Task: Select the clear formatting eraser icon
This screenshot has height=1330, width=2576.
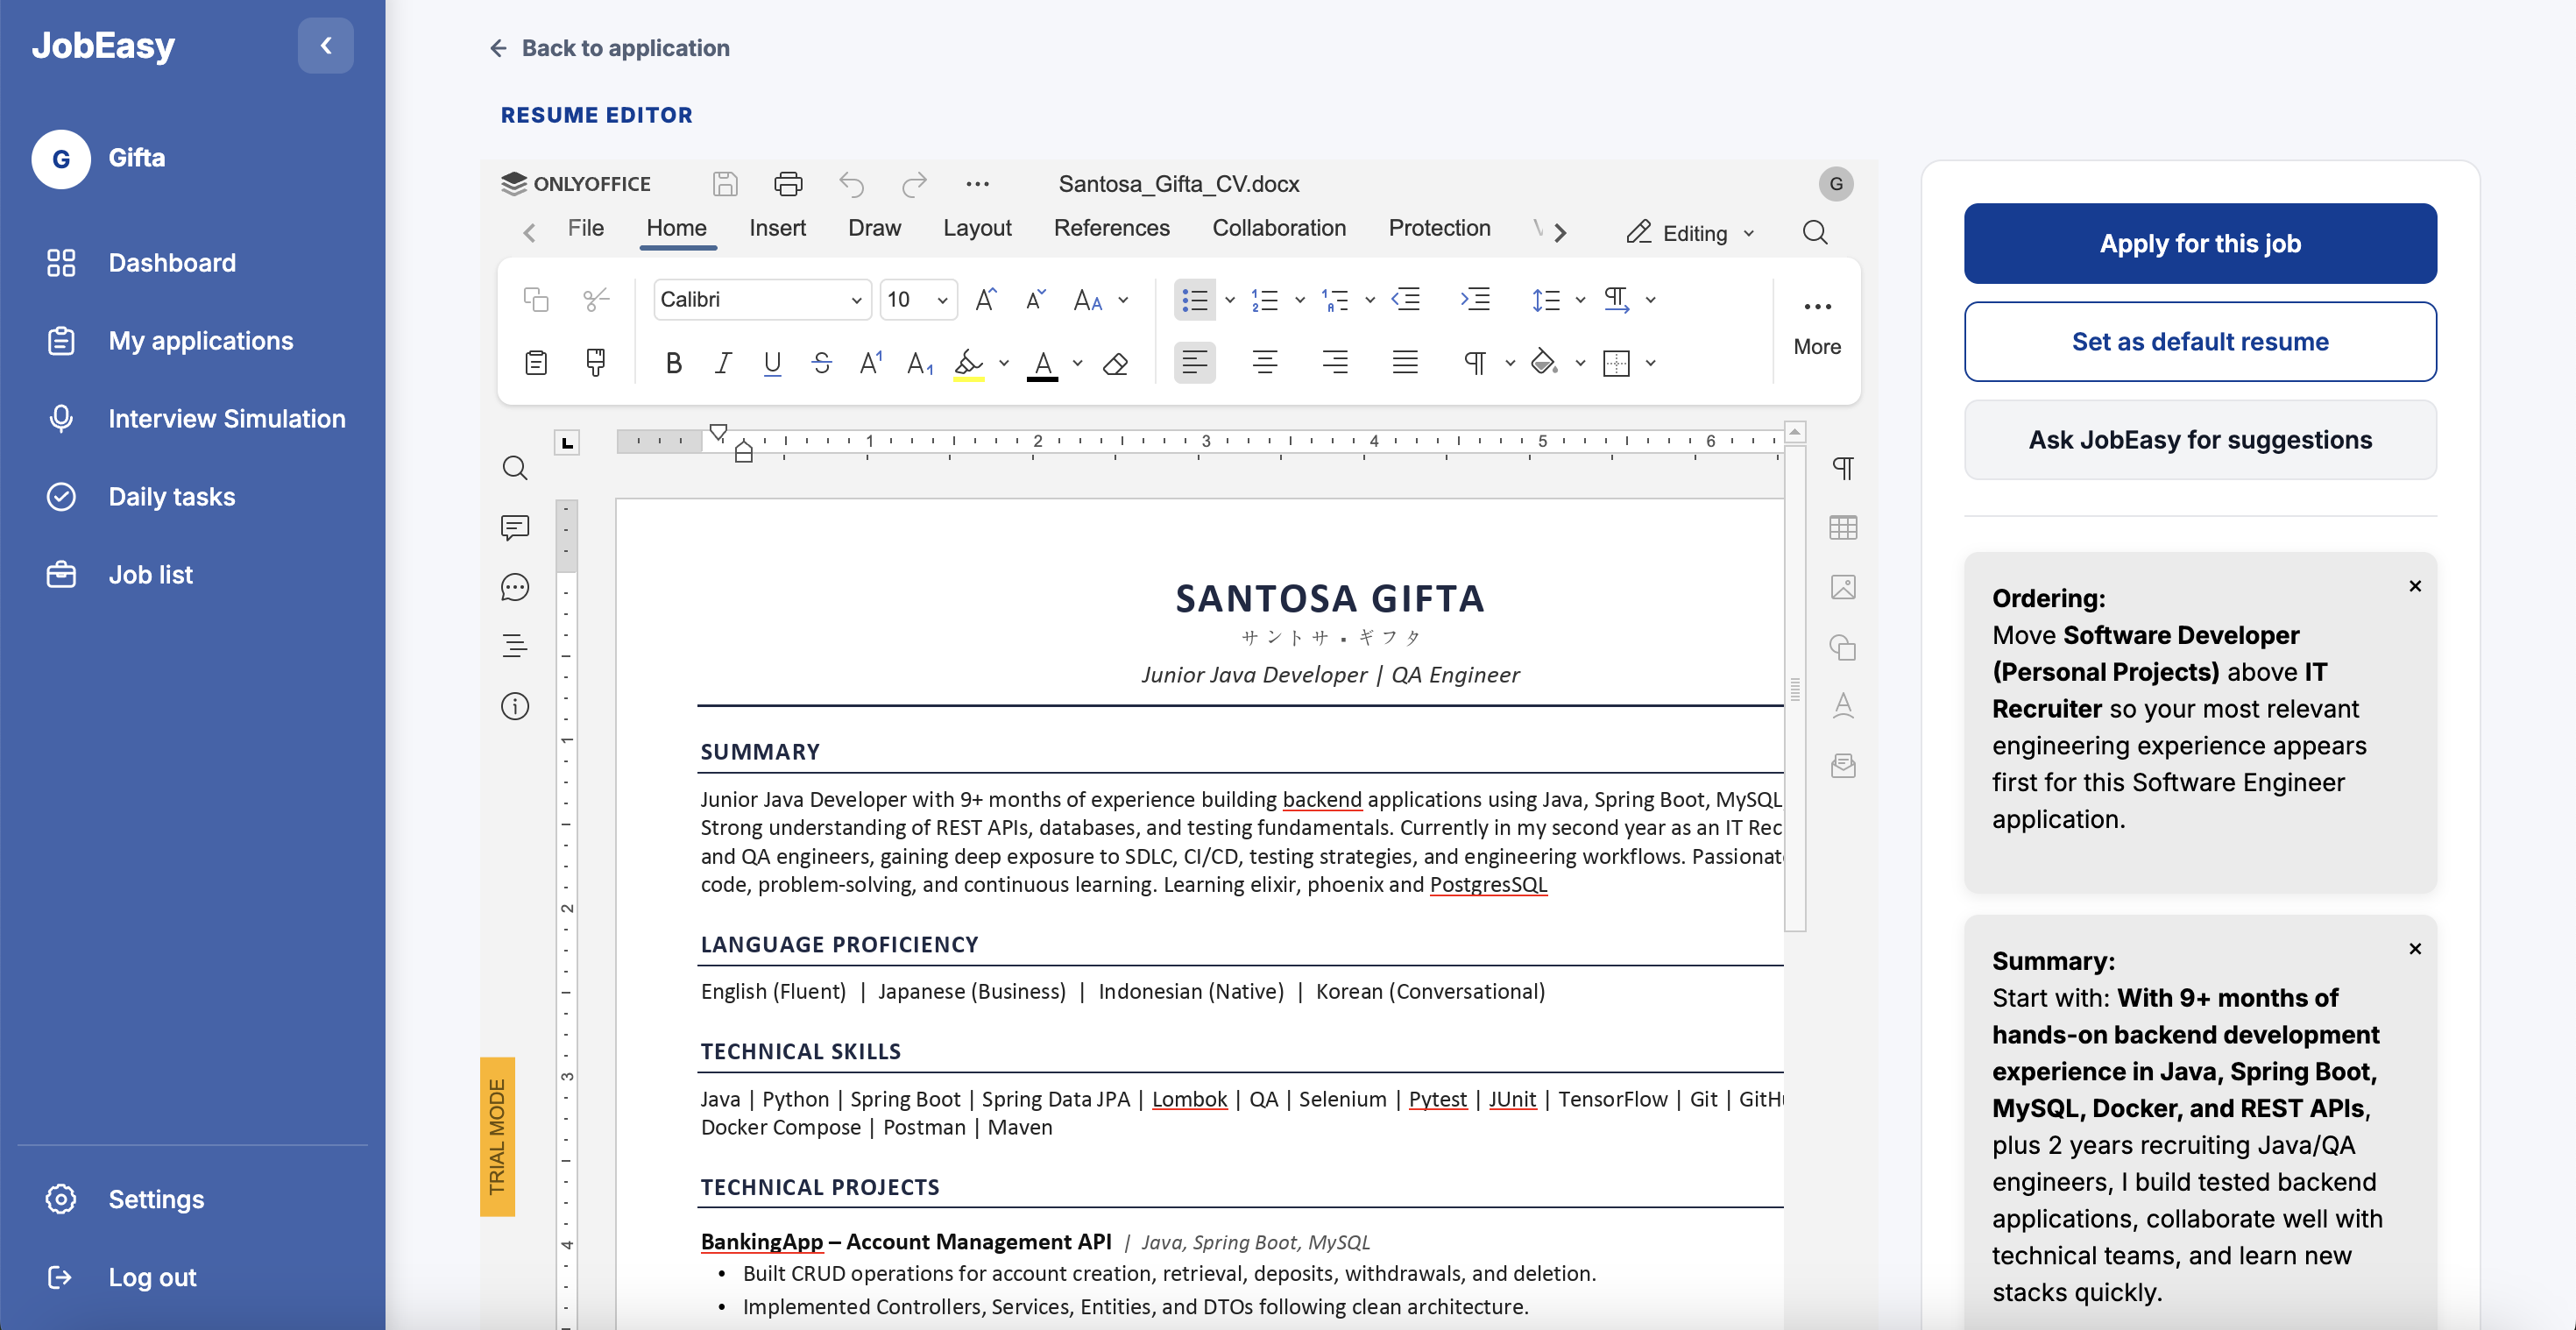Action: click(x=1115, y=364)
